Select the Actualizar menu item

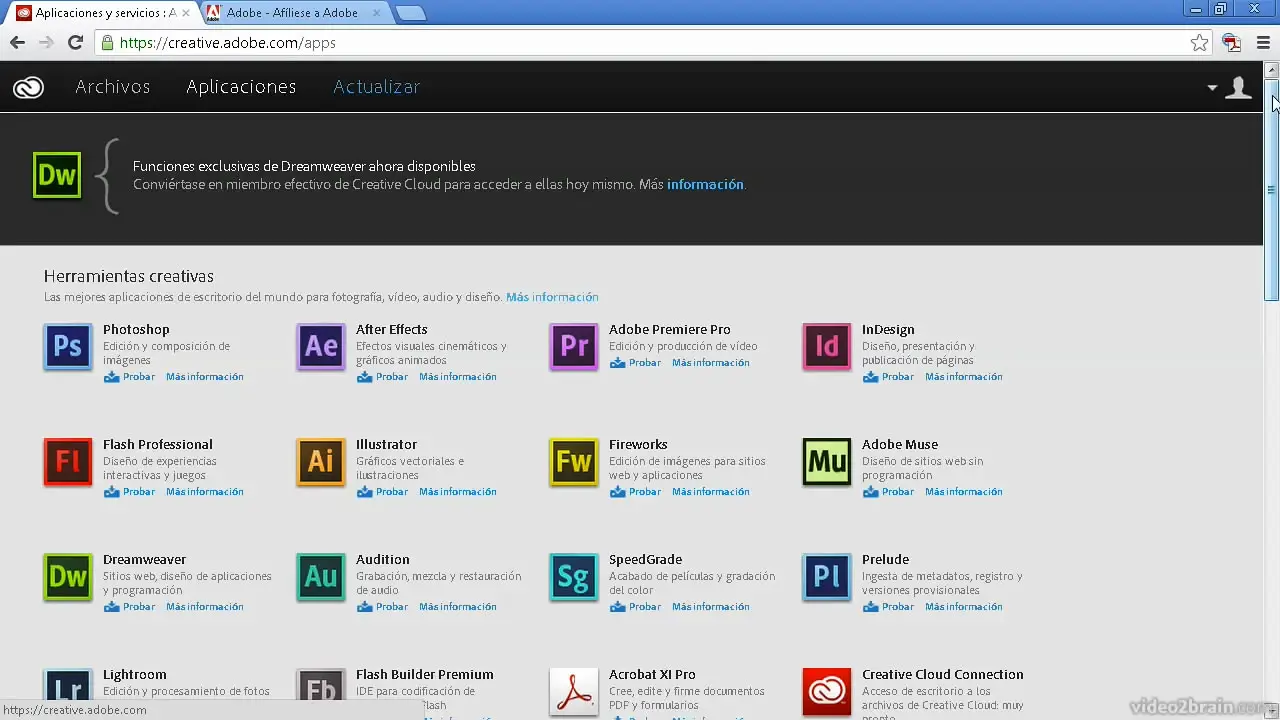pos(376,87)
